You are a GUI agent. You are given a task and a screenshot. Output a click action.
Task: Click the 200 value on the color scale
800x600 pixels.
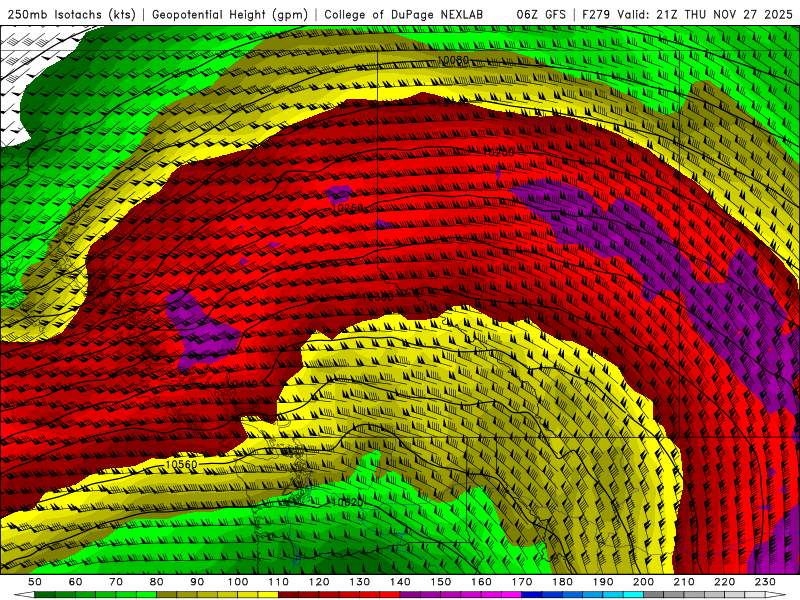coord(643,582)
